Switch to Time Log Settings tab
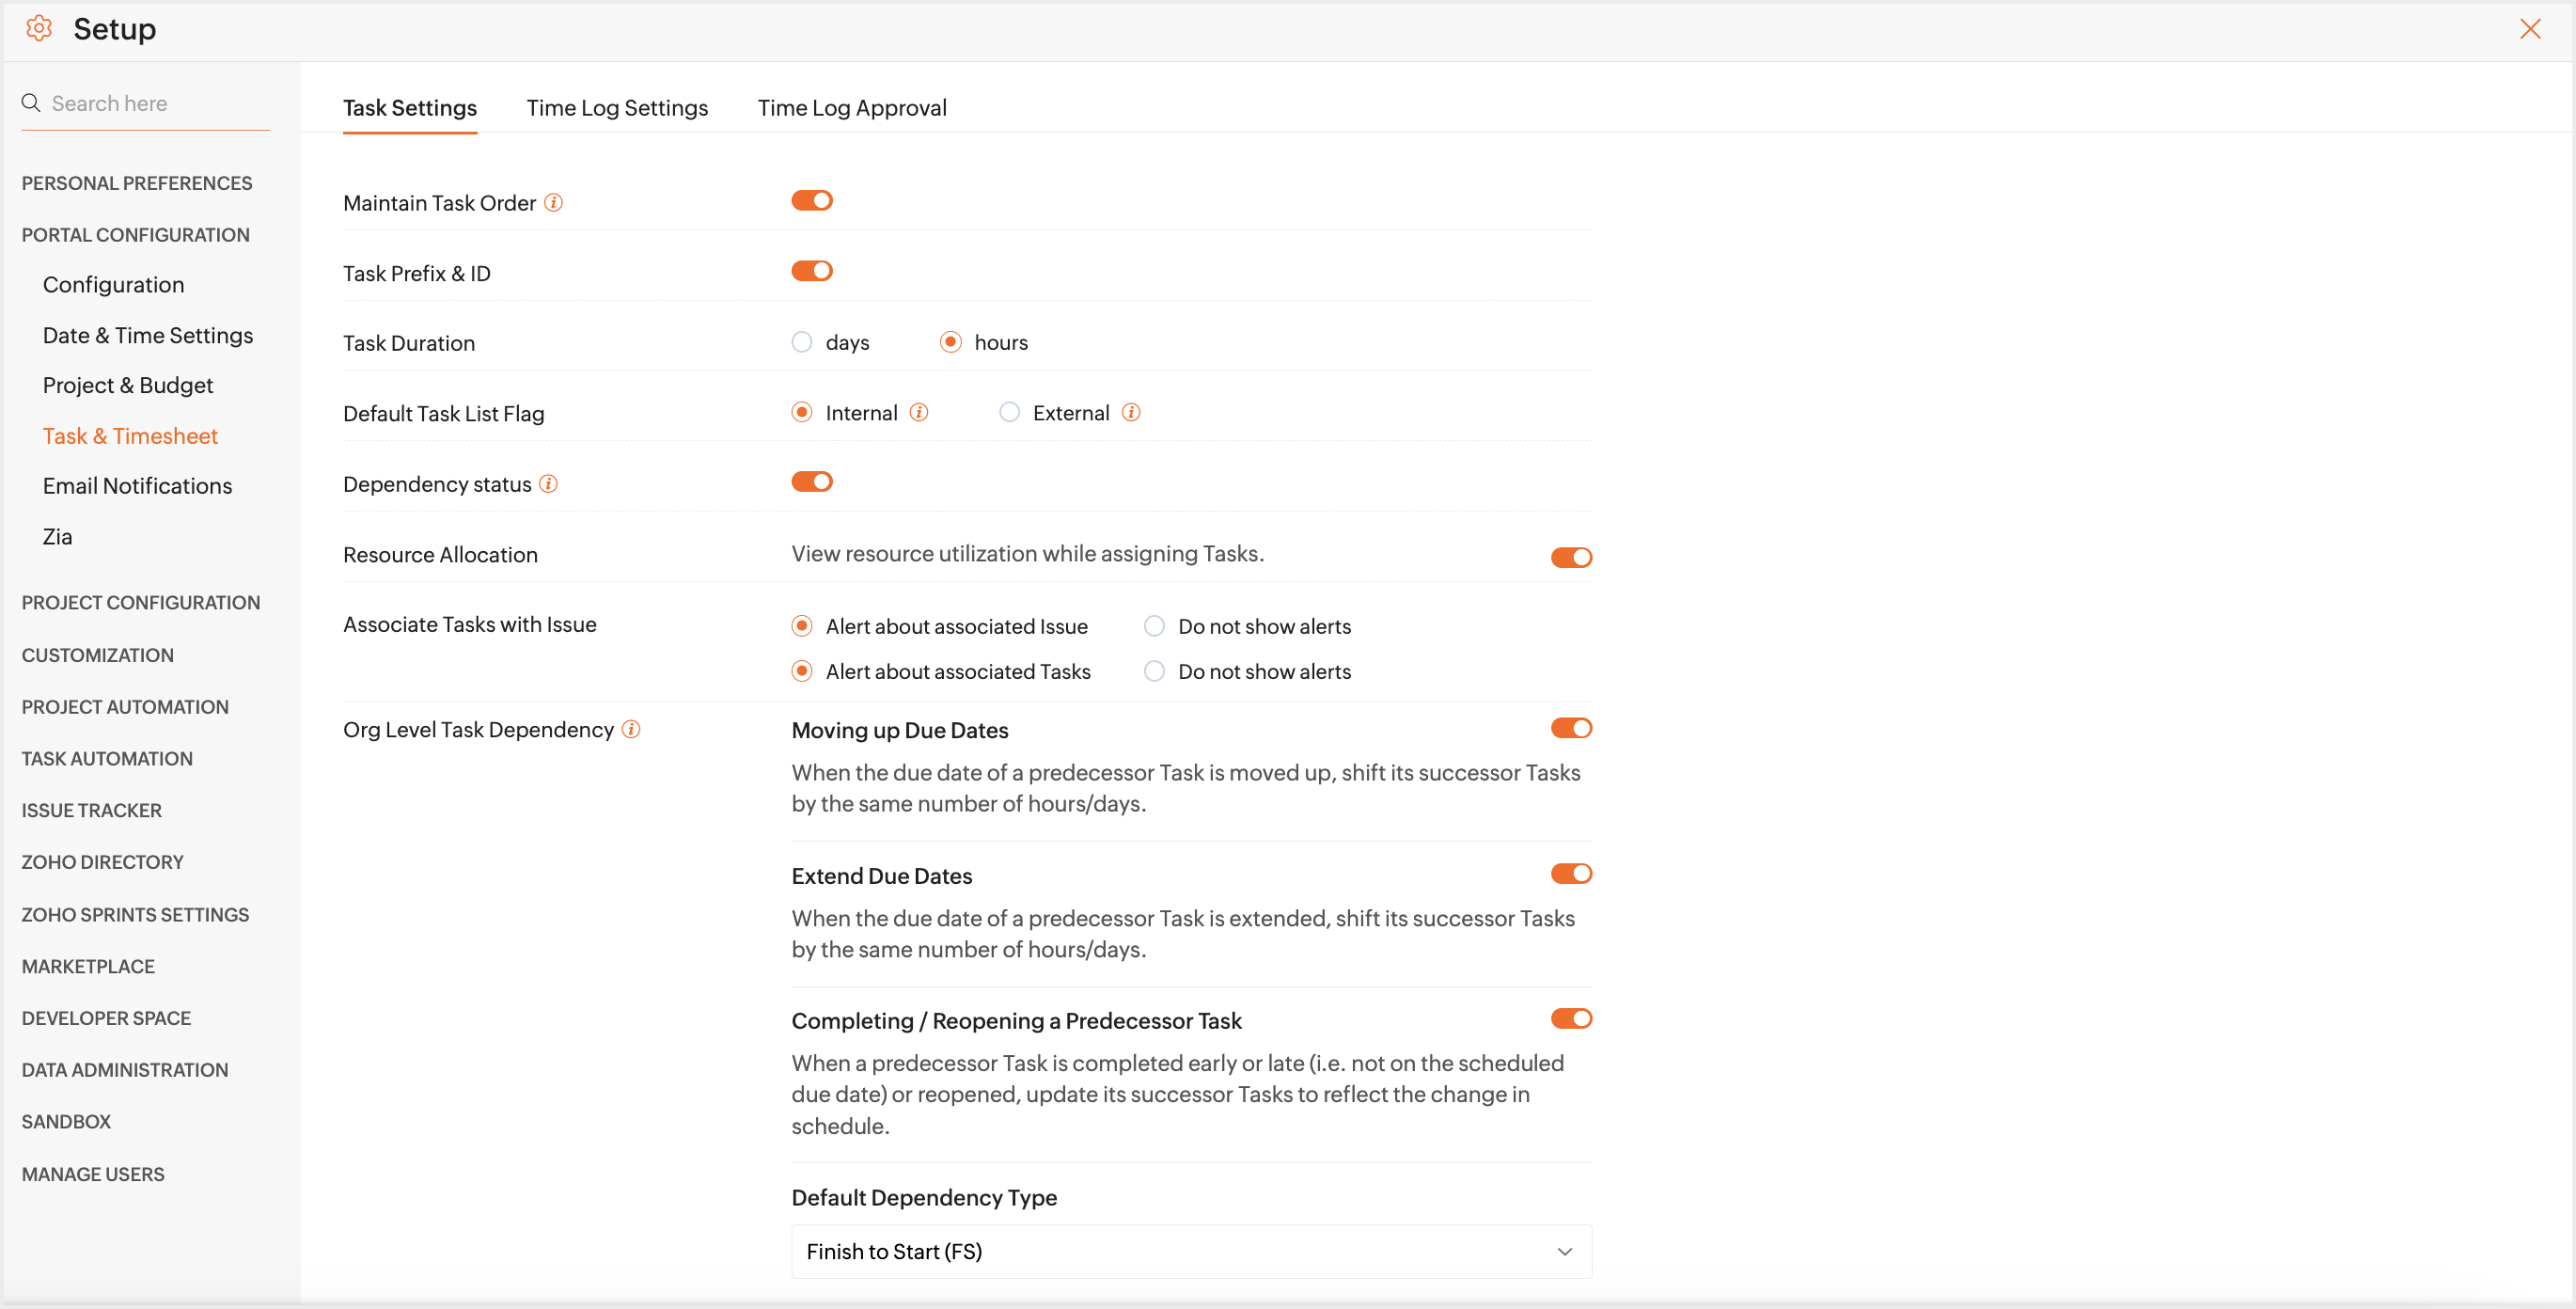2576x1309 pixels. [617, 108]
